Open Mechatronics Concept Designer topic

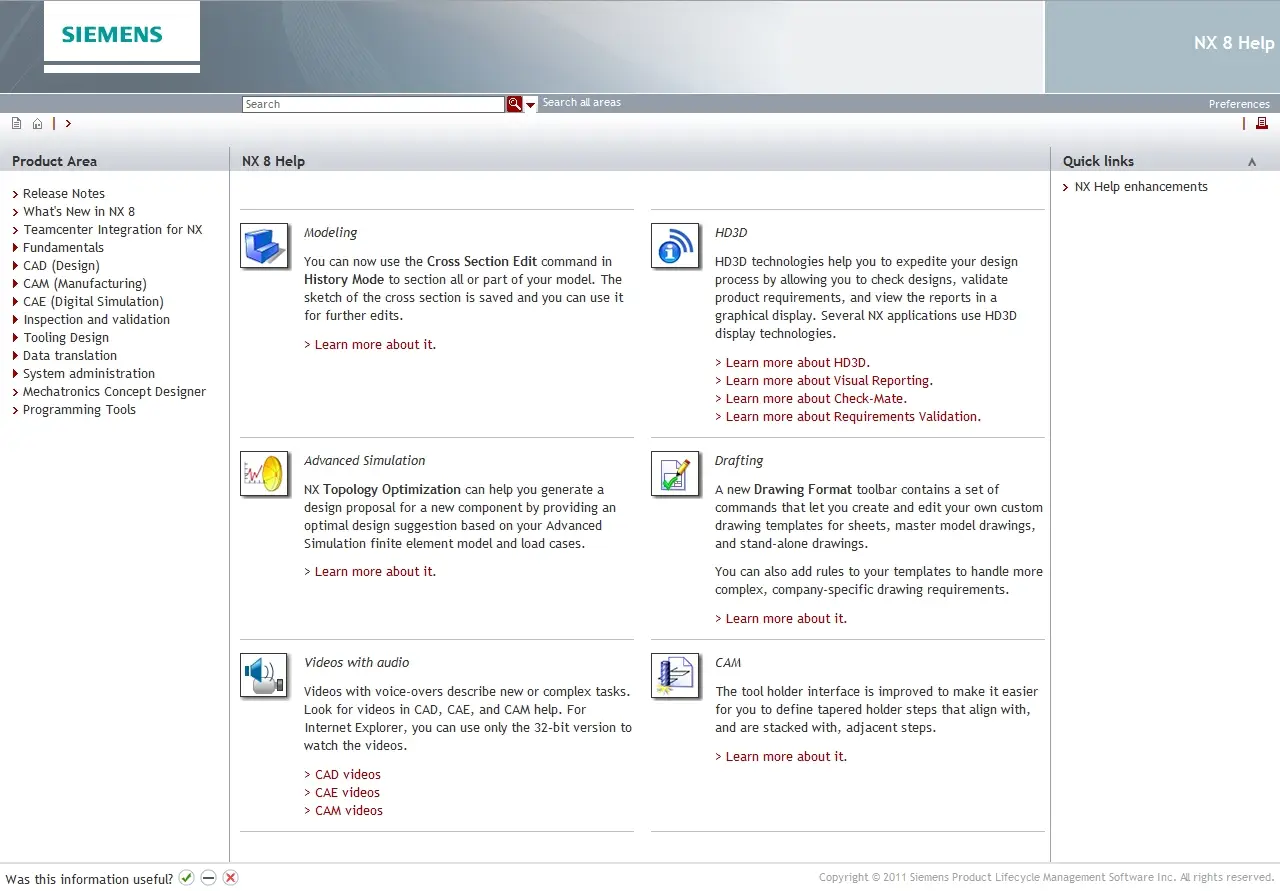point(115,392)
